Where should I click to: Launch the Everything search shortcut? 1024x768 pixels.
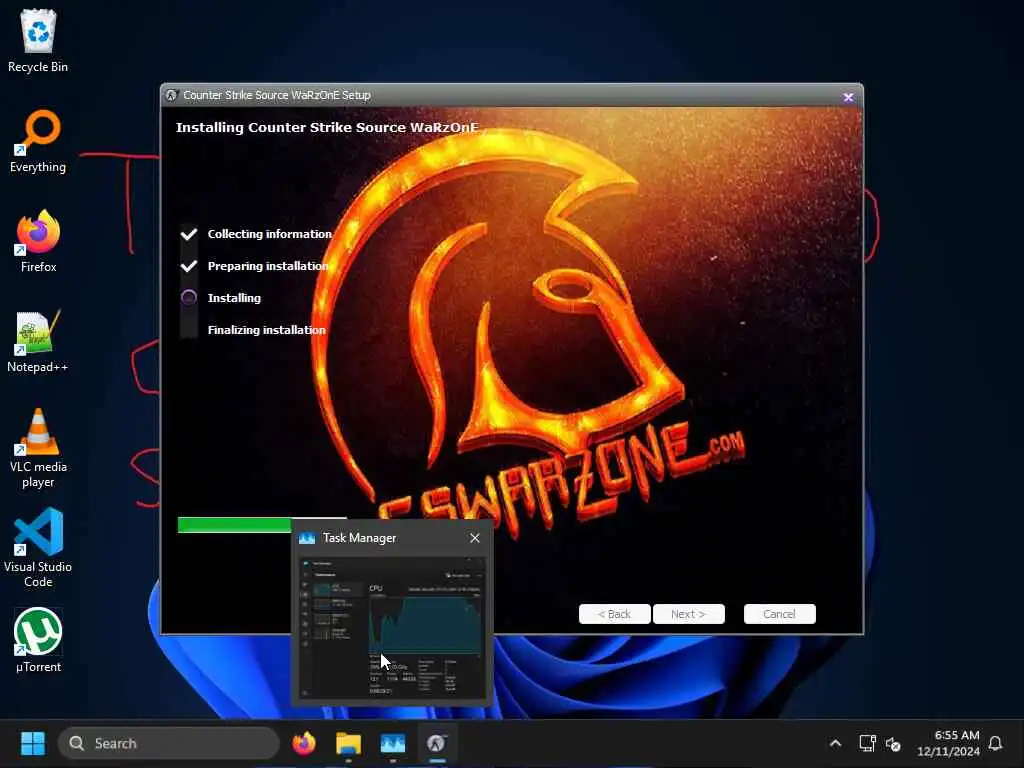tap(38, 142)
